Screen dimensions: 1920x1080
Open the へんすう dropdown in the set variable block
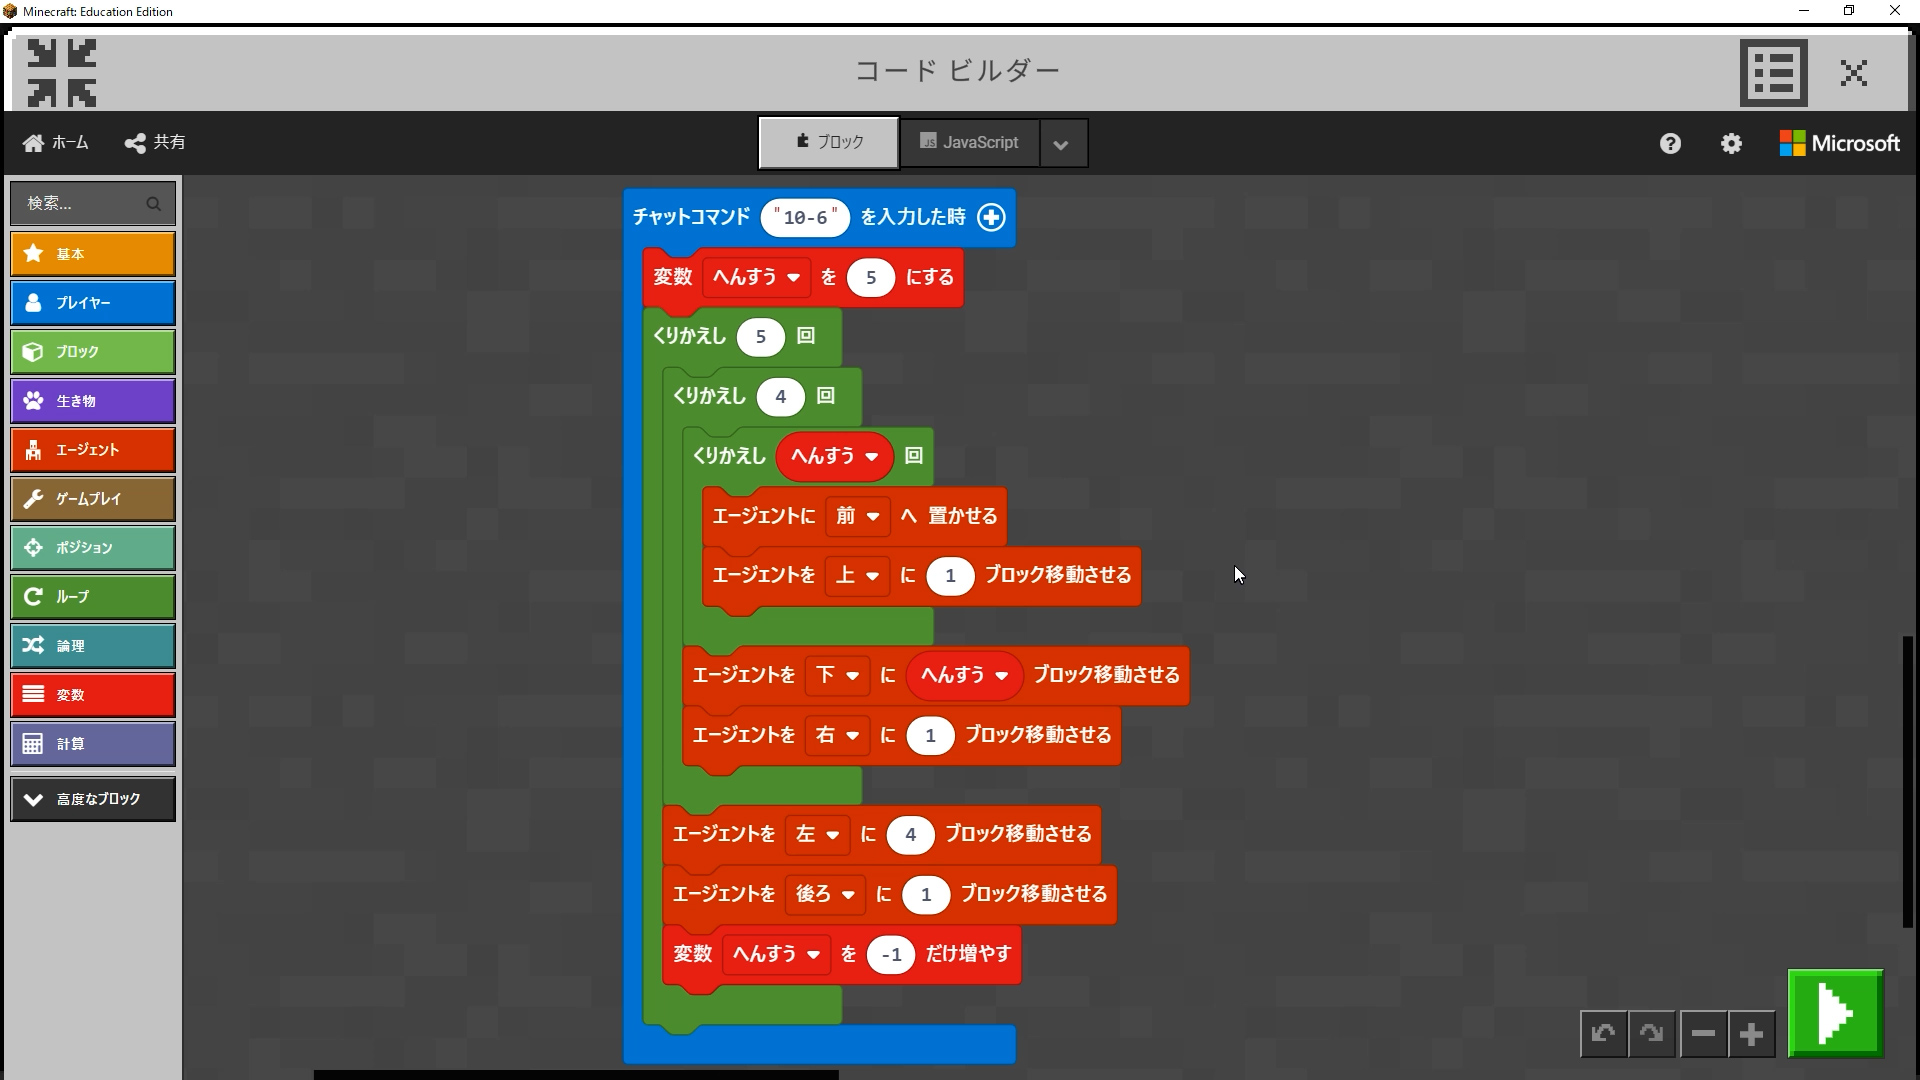coord(756,277)
